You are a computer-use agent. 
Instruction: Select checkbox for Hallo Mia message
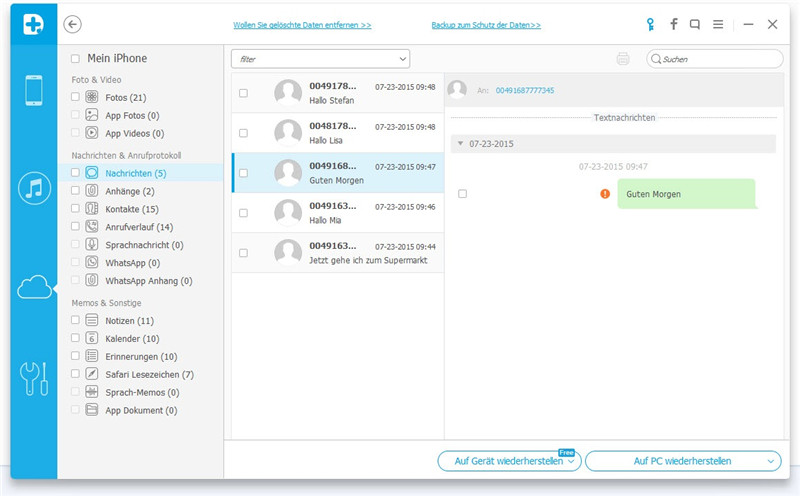(243, 213)
